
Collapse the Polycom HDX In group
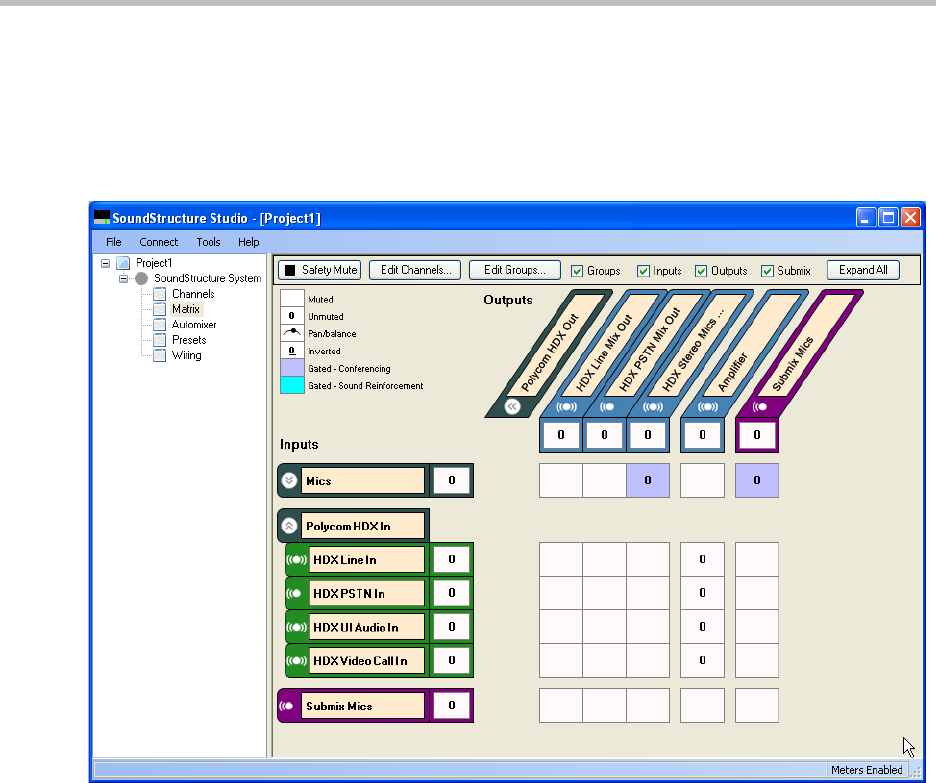[290, 526]
